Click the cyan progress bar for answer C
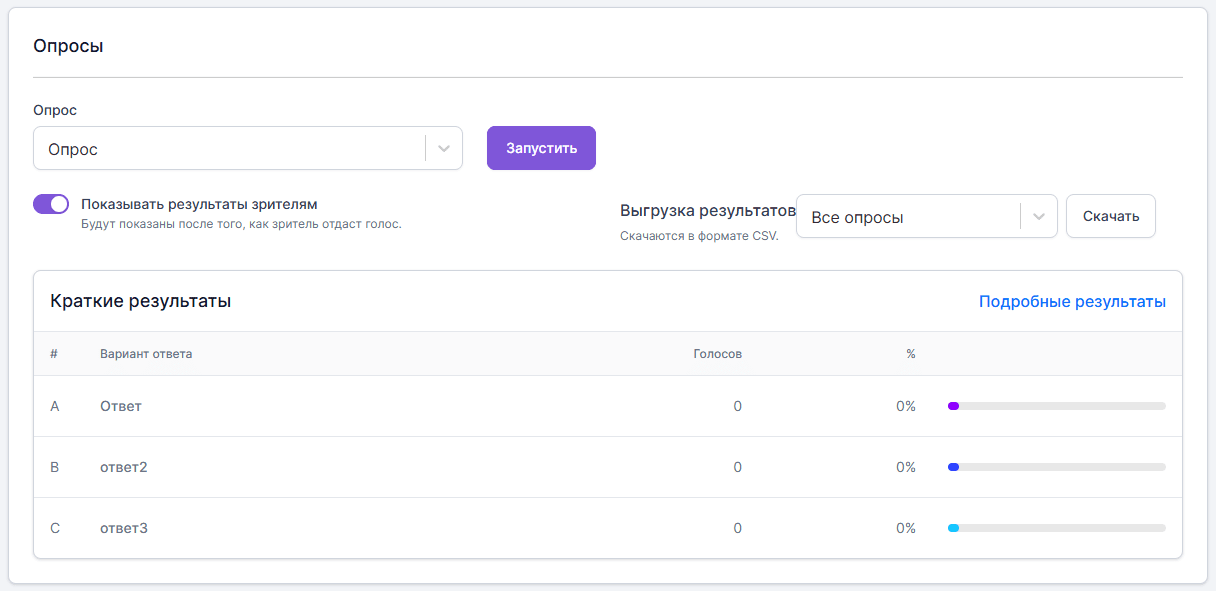The image size is (1216, 591). [x=1056, y=528]
